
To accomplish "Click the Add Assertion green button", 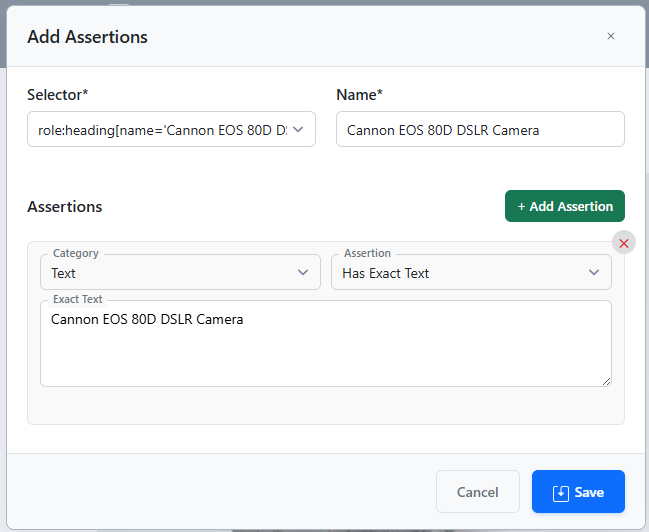I will click(x=564, y=206).
